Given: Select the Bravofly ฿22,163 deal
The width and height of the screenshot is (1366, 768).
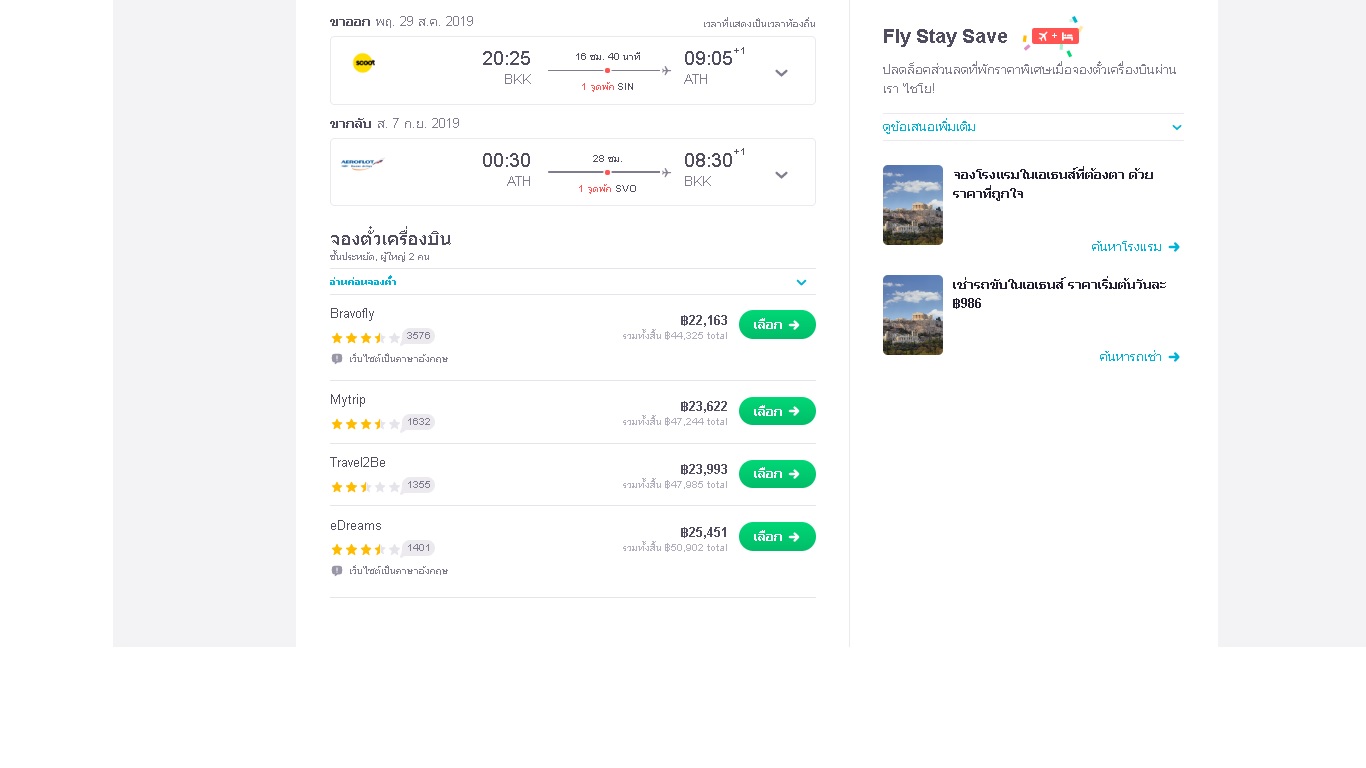Looking at the screenshot, I should coord(777,325).
